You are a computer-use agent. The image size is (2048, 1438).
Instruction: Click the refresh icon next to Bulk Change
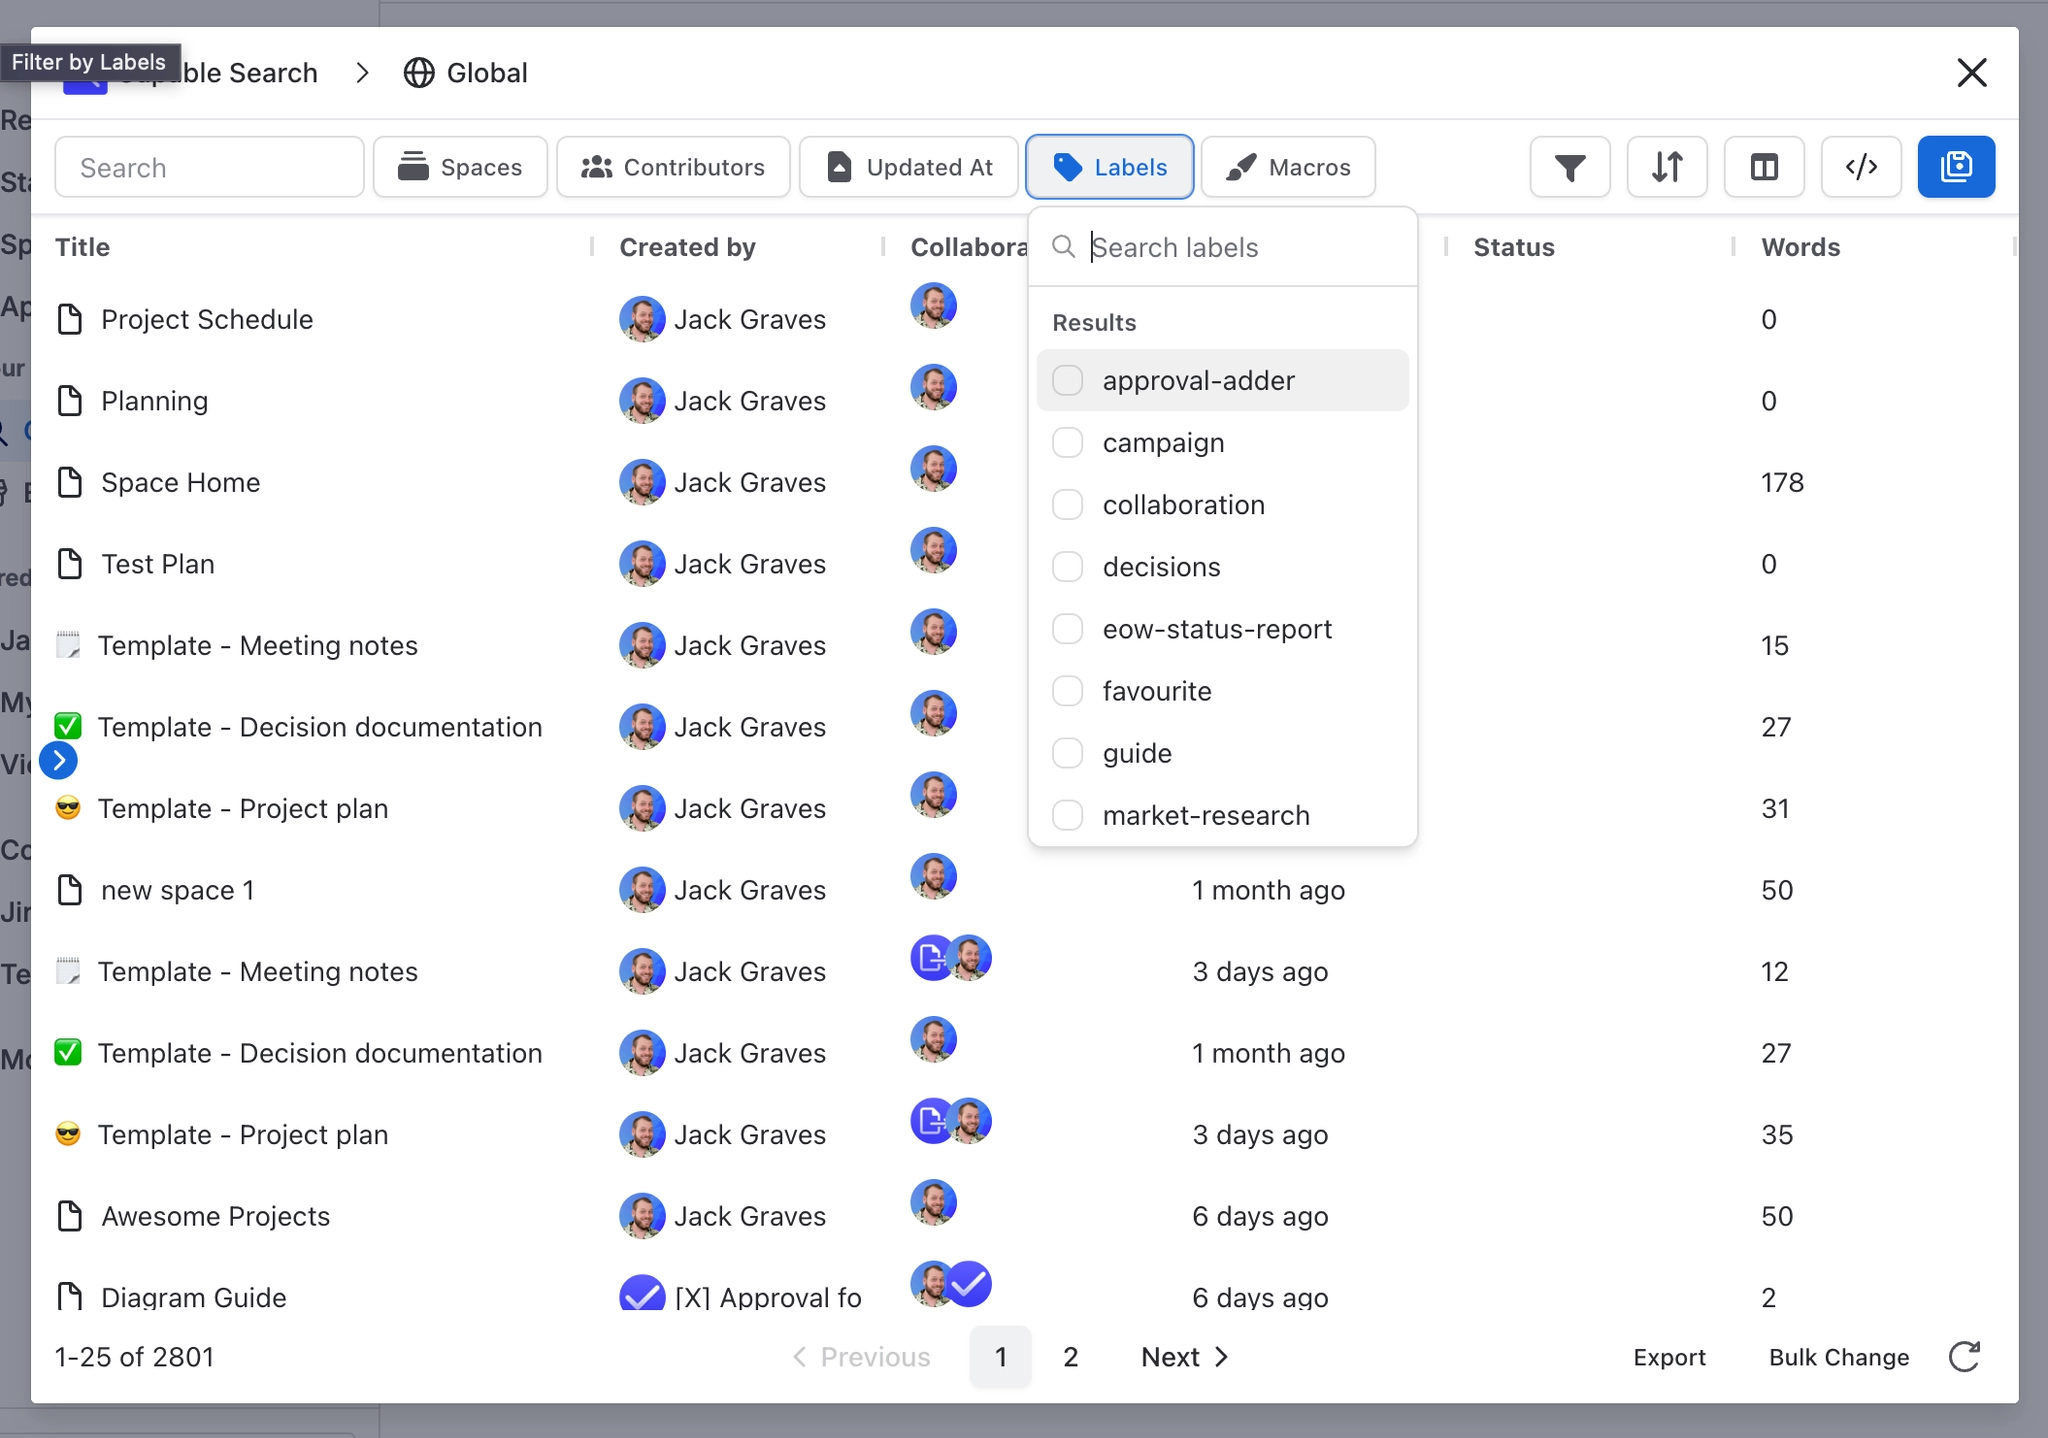(x=1965, y=1357)
